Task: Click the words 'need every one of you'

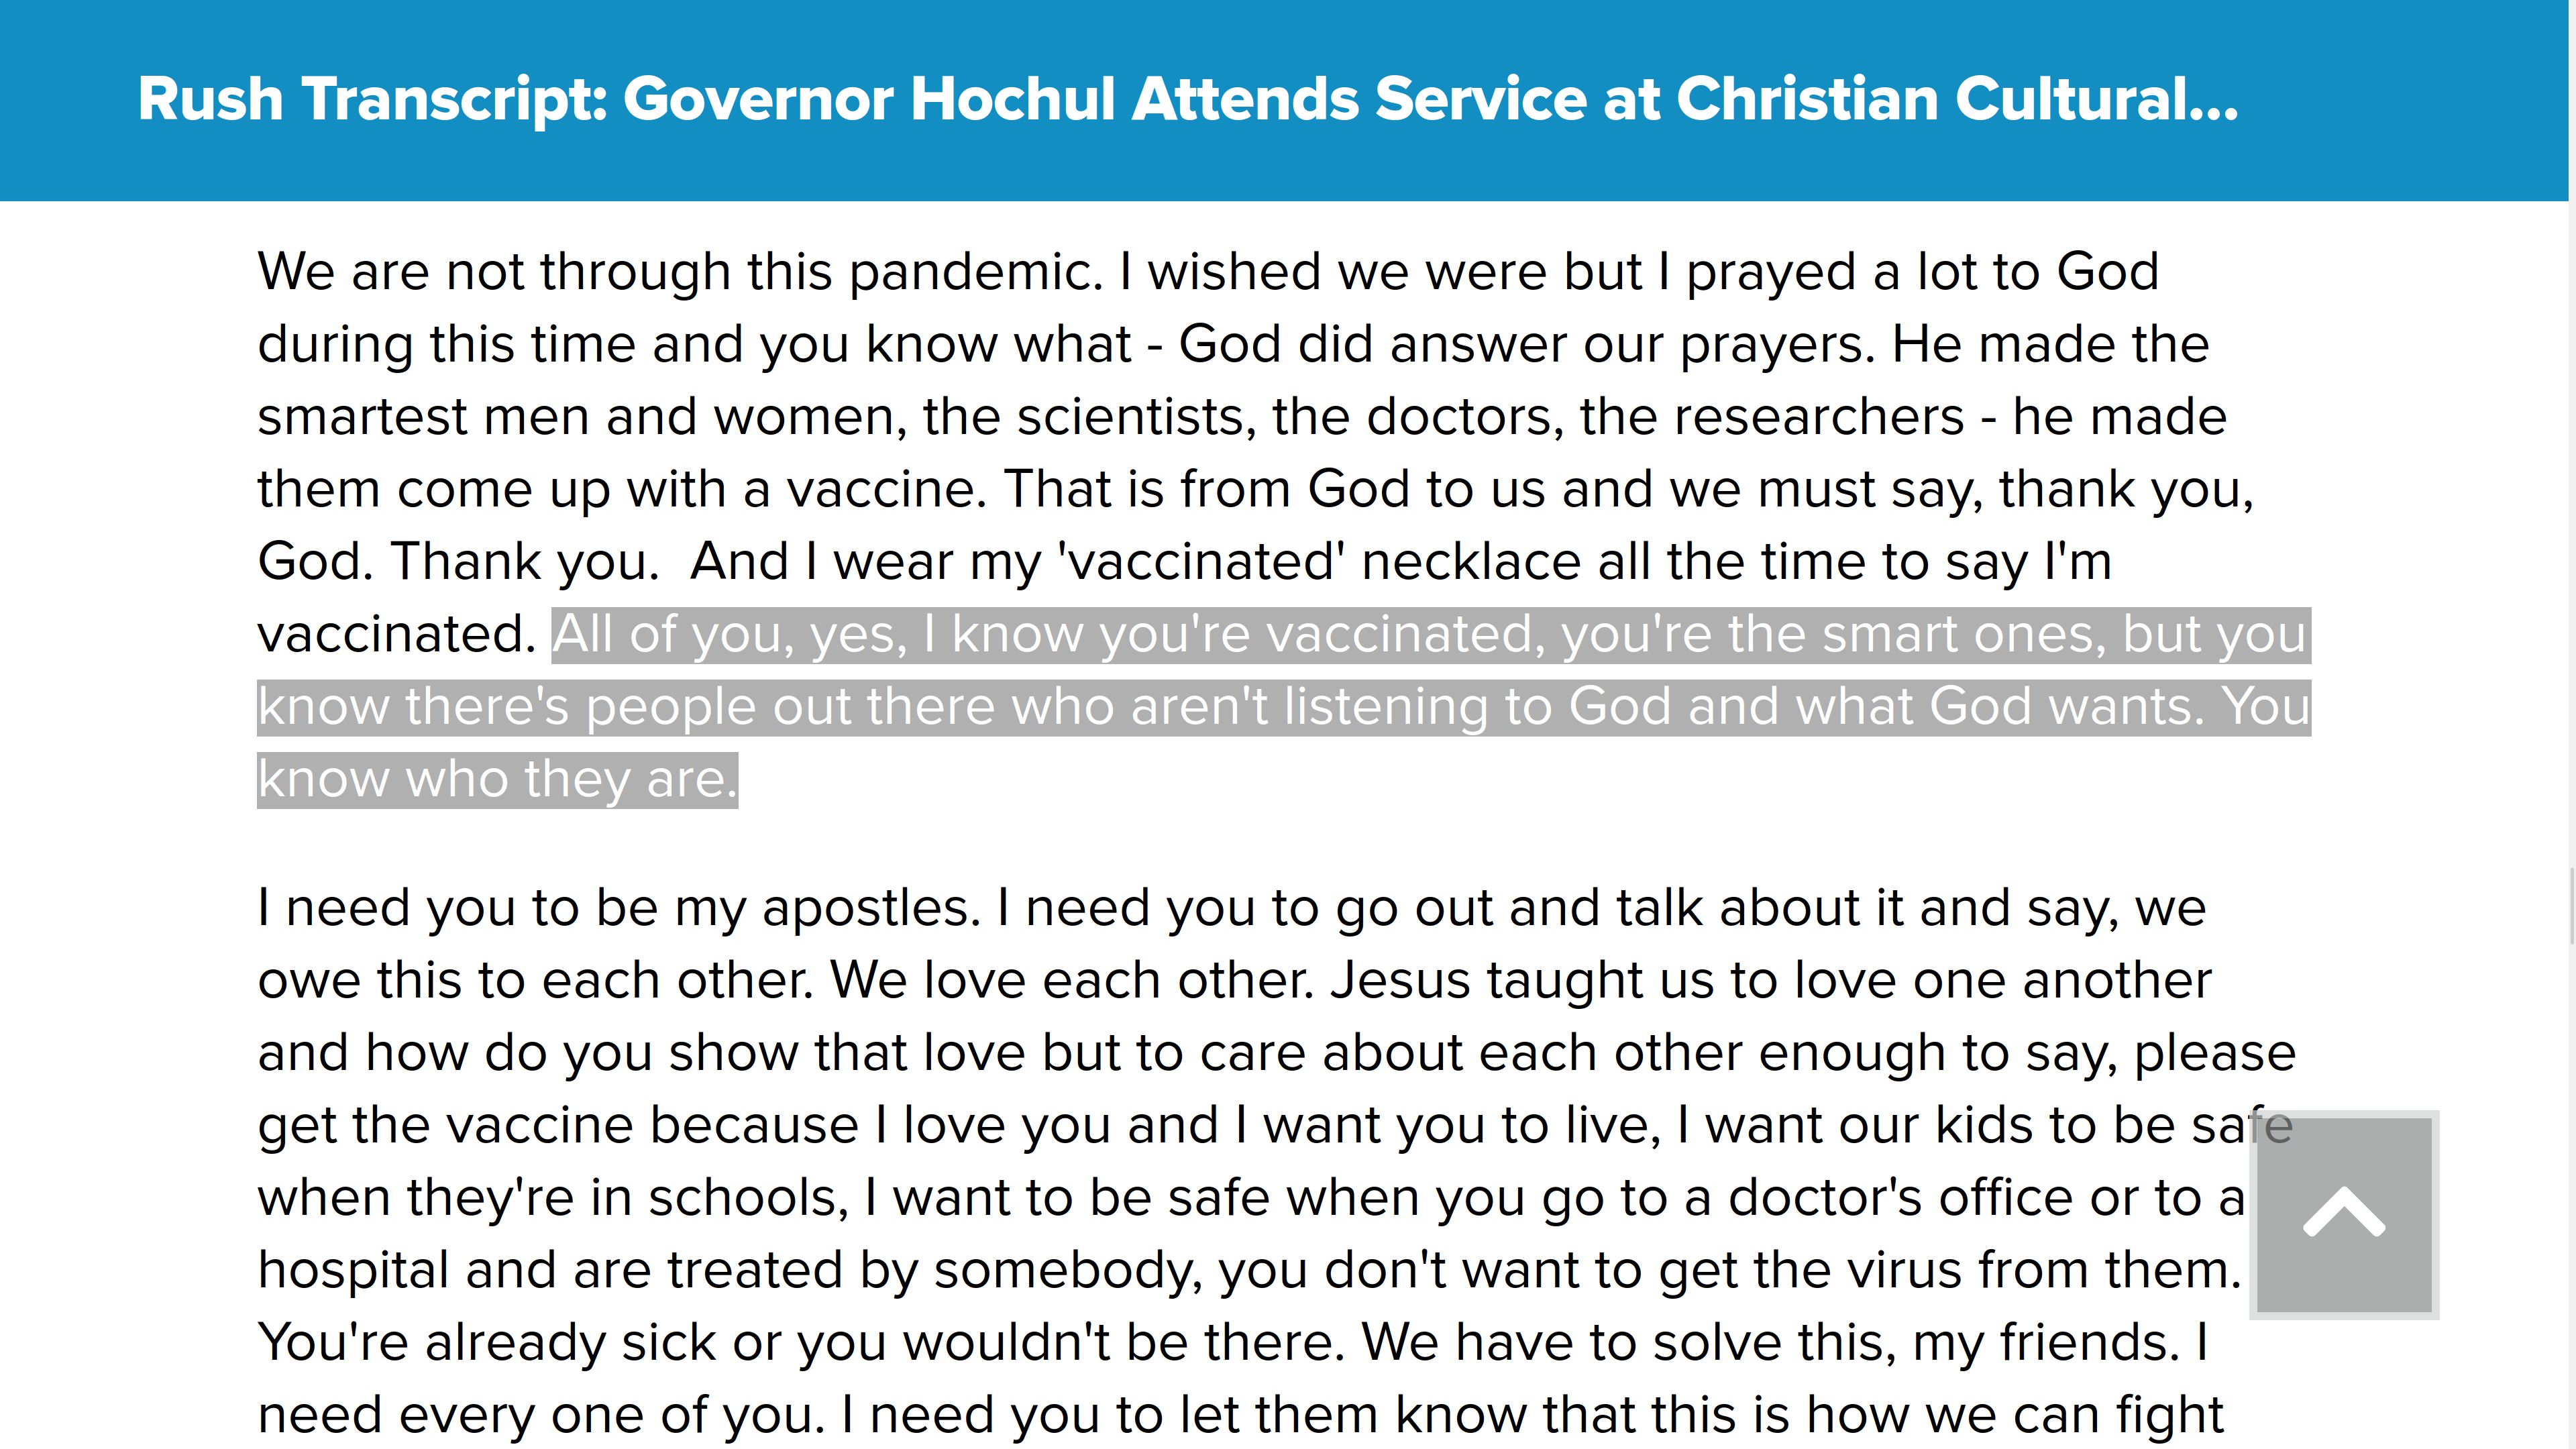Action: coord(541,1416)
